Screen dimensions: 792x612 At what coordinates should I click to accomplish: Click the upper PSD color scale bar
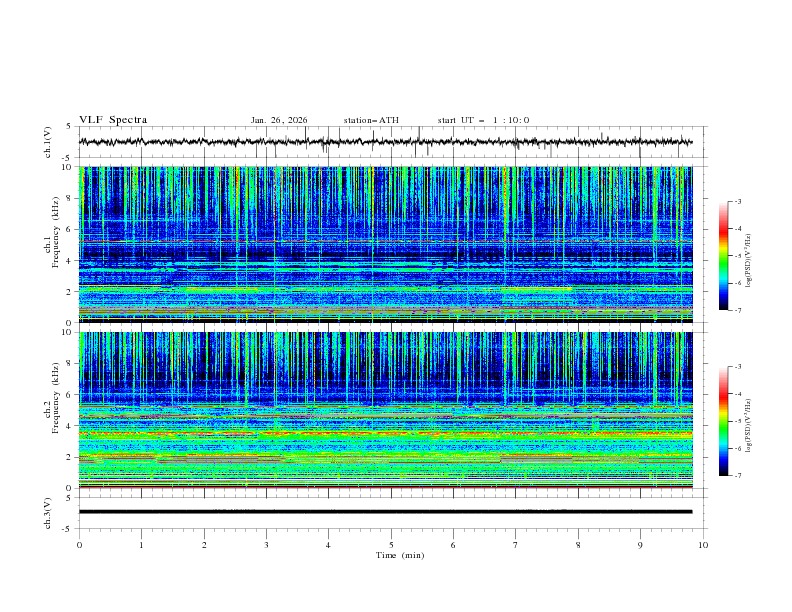click(x=723, y=256)
